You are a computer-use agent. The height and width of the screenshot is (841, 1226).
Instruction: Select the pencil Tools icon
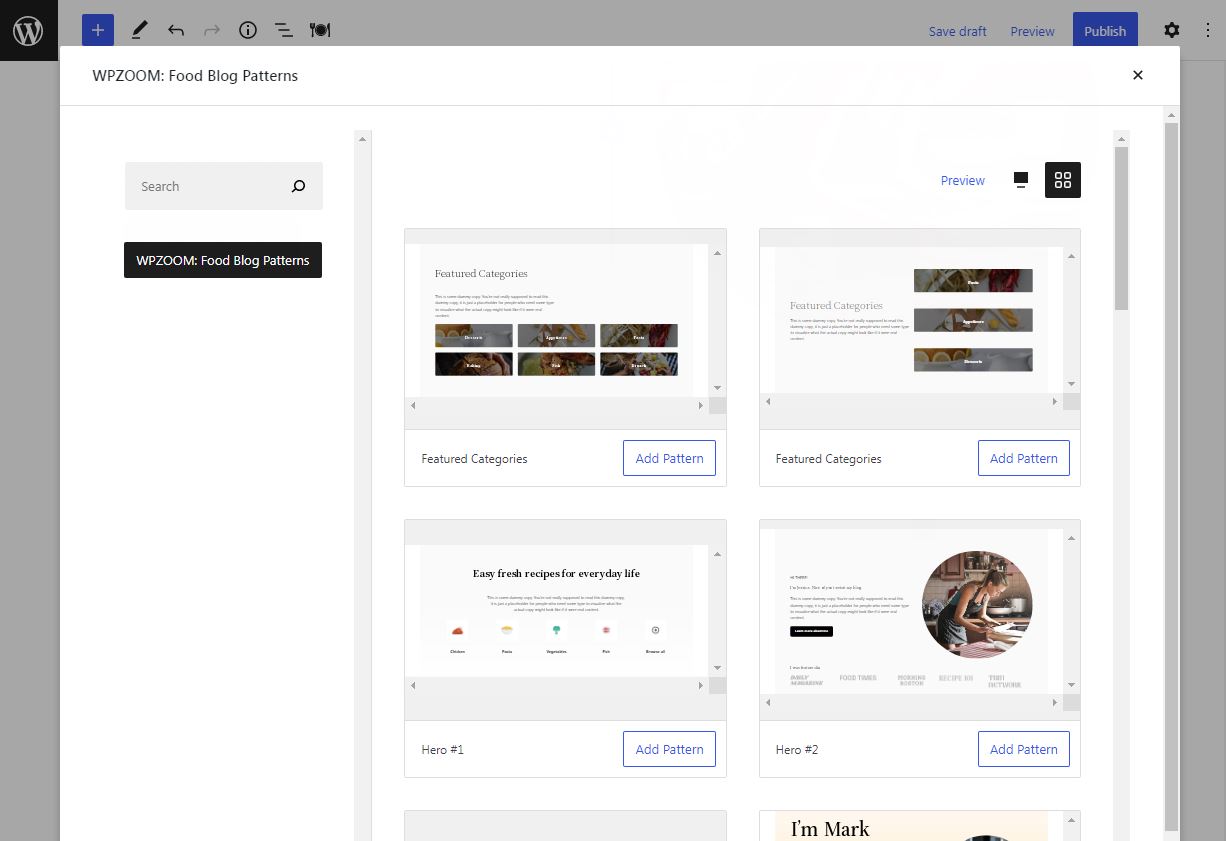point(139,30)
